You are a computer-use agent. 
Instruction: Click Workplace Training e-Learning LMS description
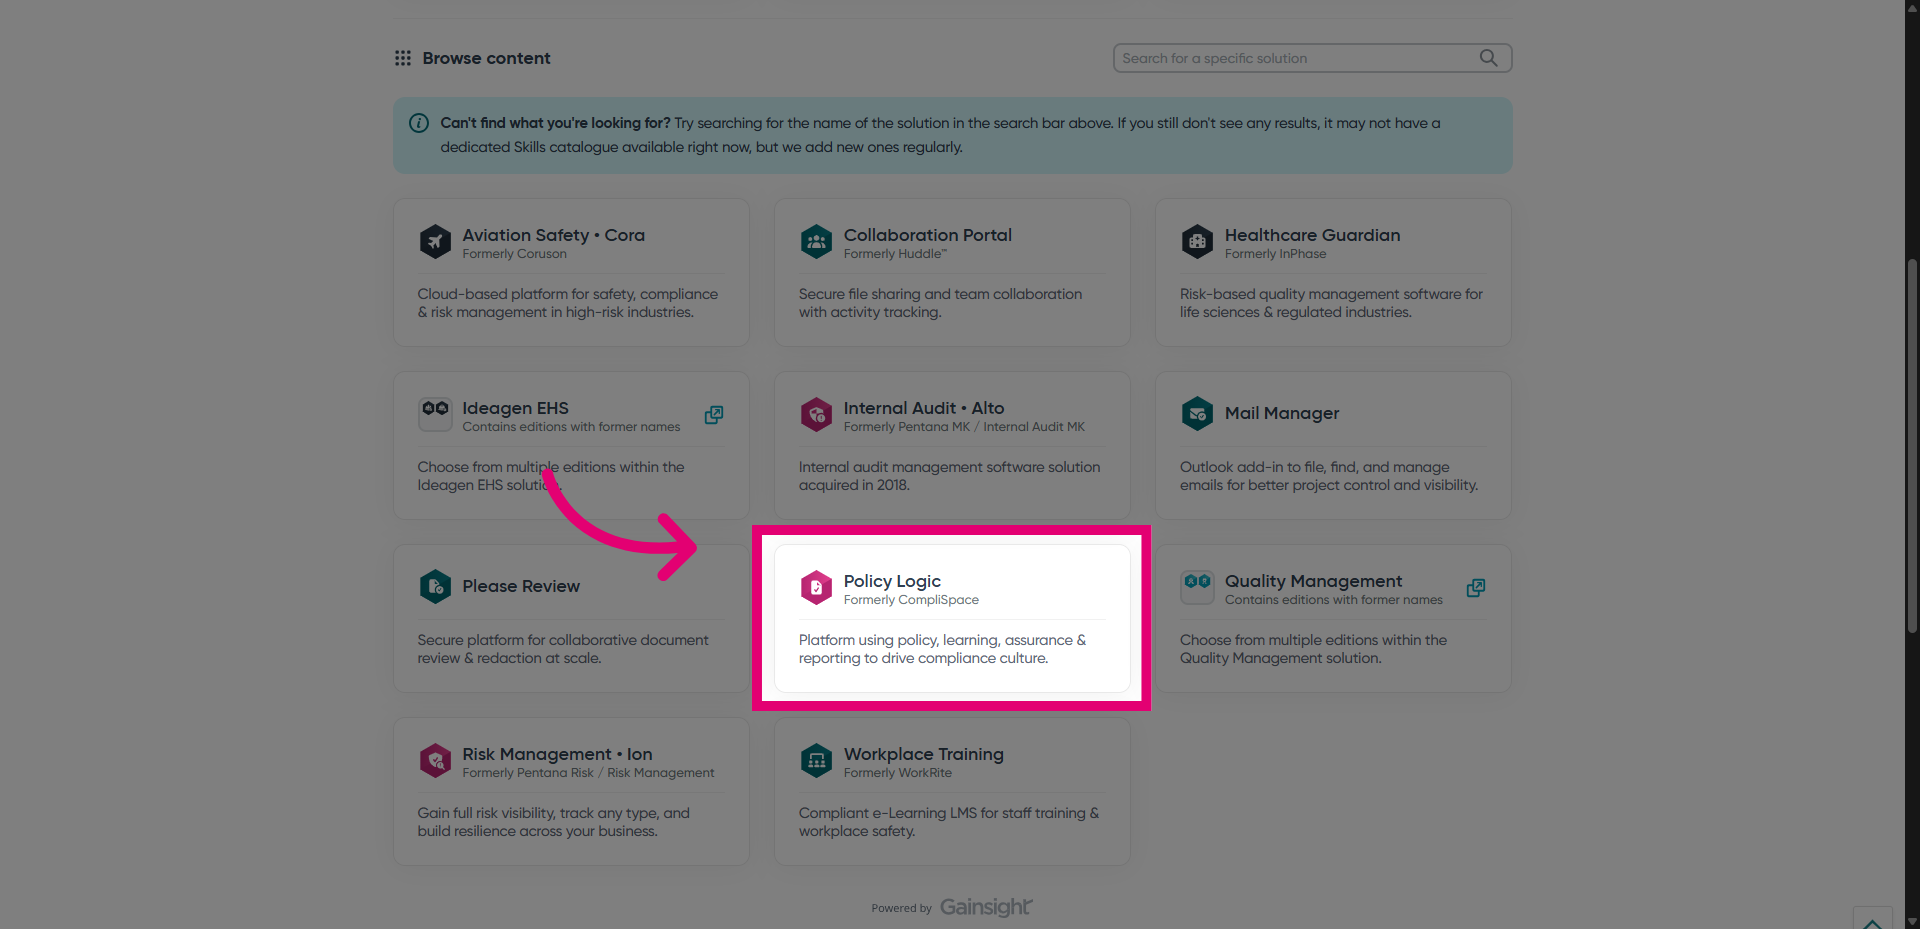(949, 822)
